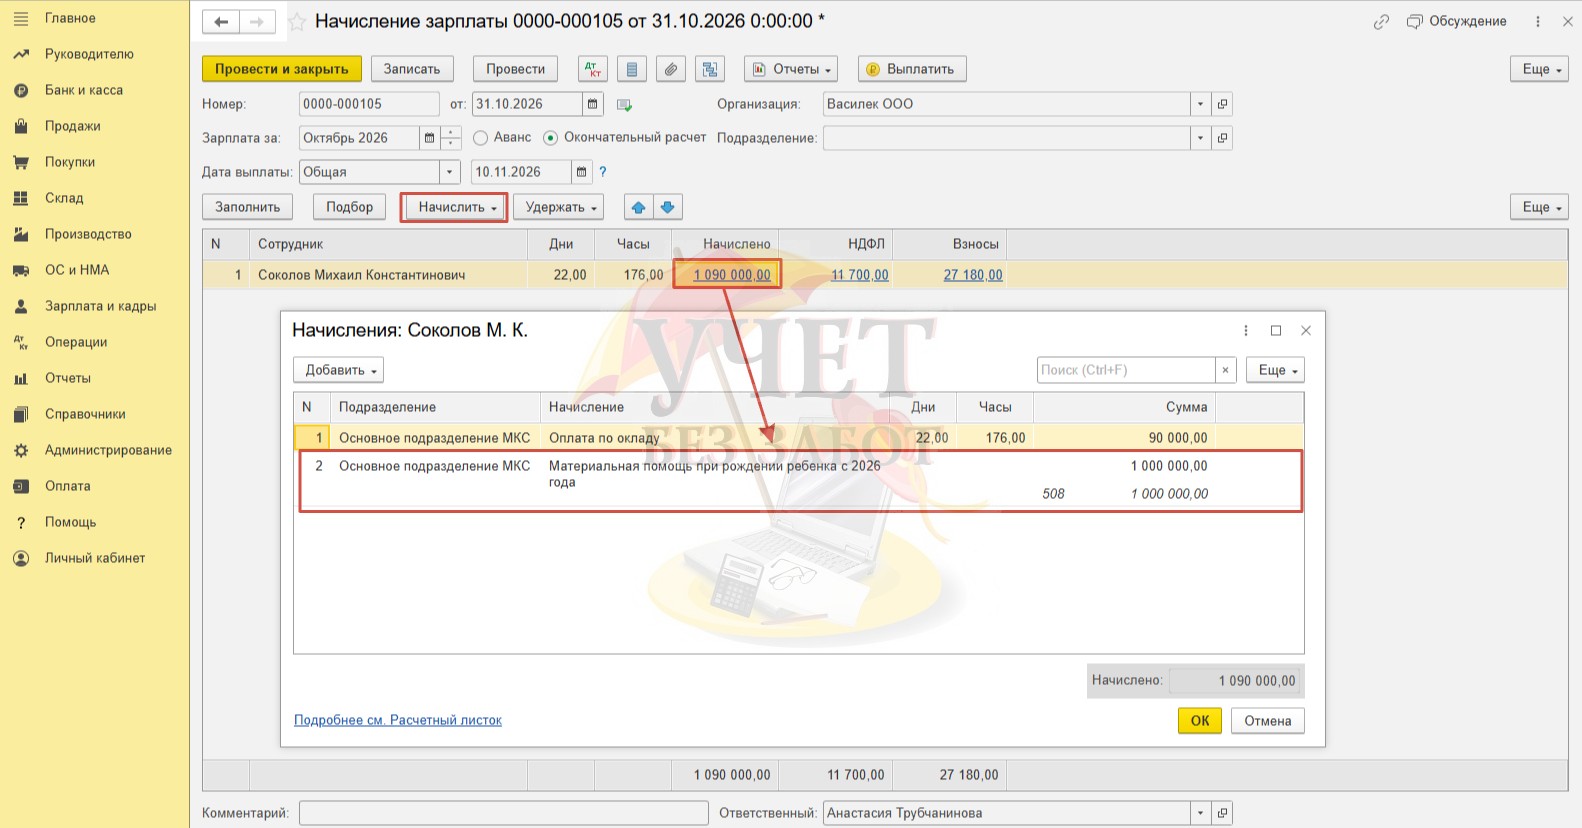Go back with the left arrow
The width and height of the screenshot is (1582, 828).
click(x=221, y=21)
